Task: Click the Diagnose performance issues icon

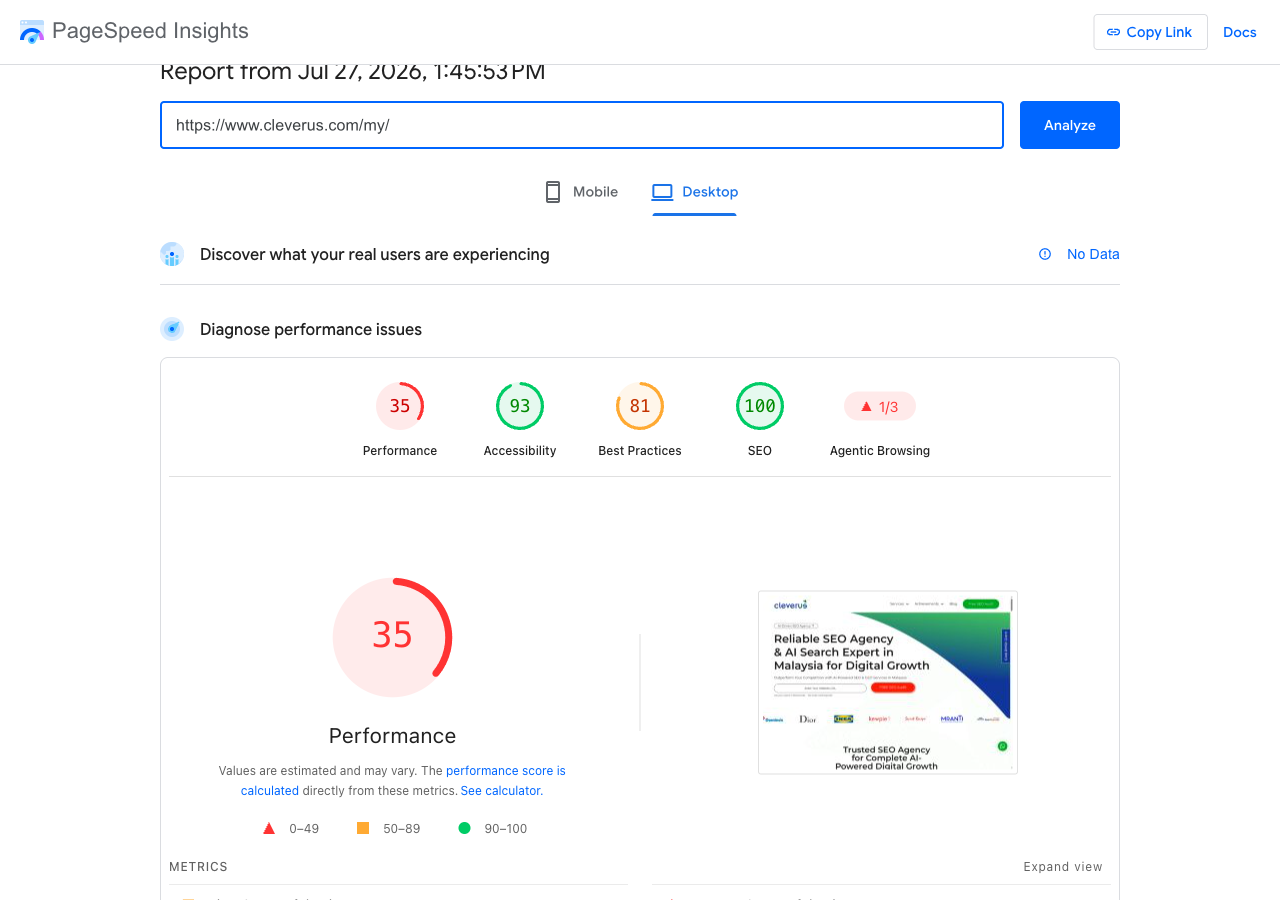Action: click(172, 329)
